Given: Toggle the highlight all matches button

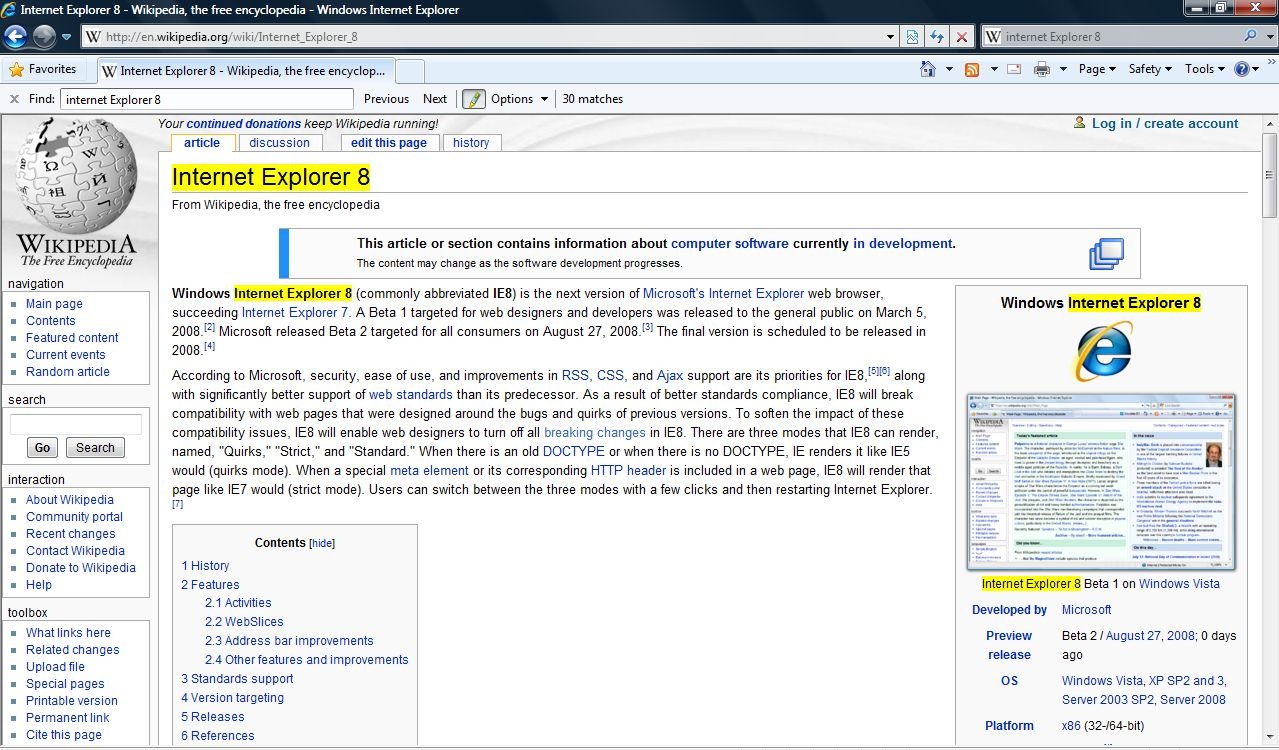Looking at the screenshot, I should point(473,99).
